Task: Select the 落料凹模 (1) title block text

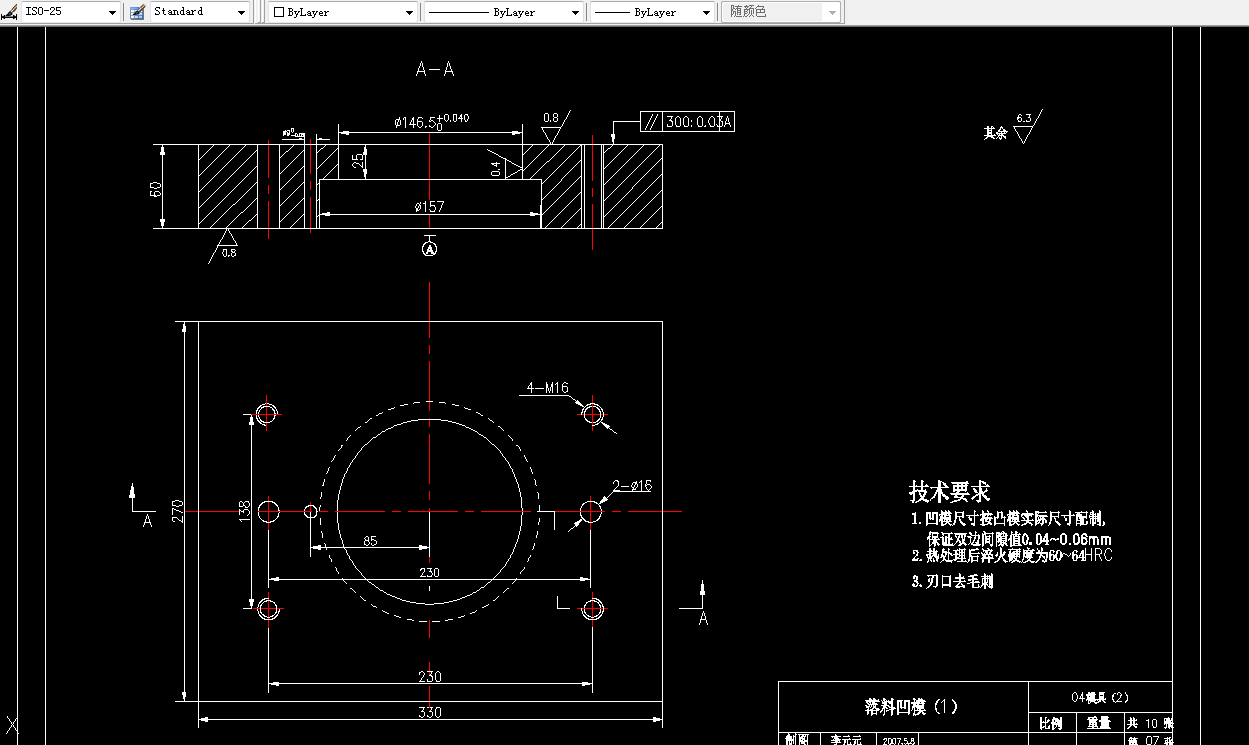Action: (x=911, y=706)
